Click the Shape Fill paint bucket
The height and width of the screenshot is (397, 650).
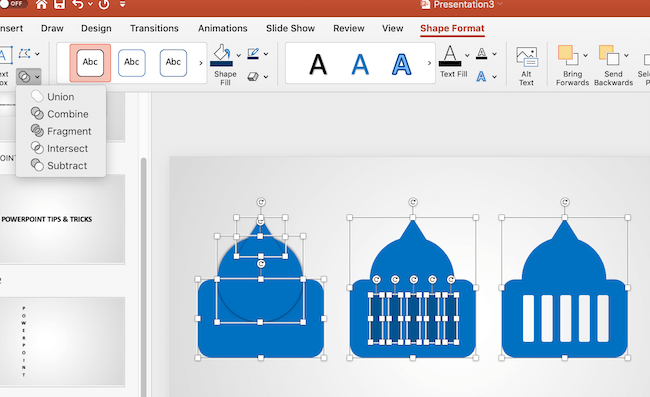(221, 56)
